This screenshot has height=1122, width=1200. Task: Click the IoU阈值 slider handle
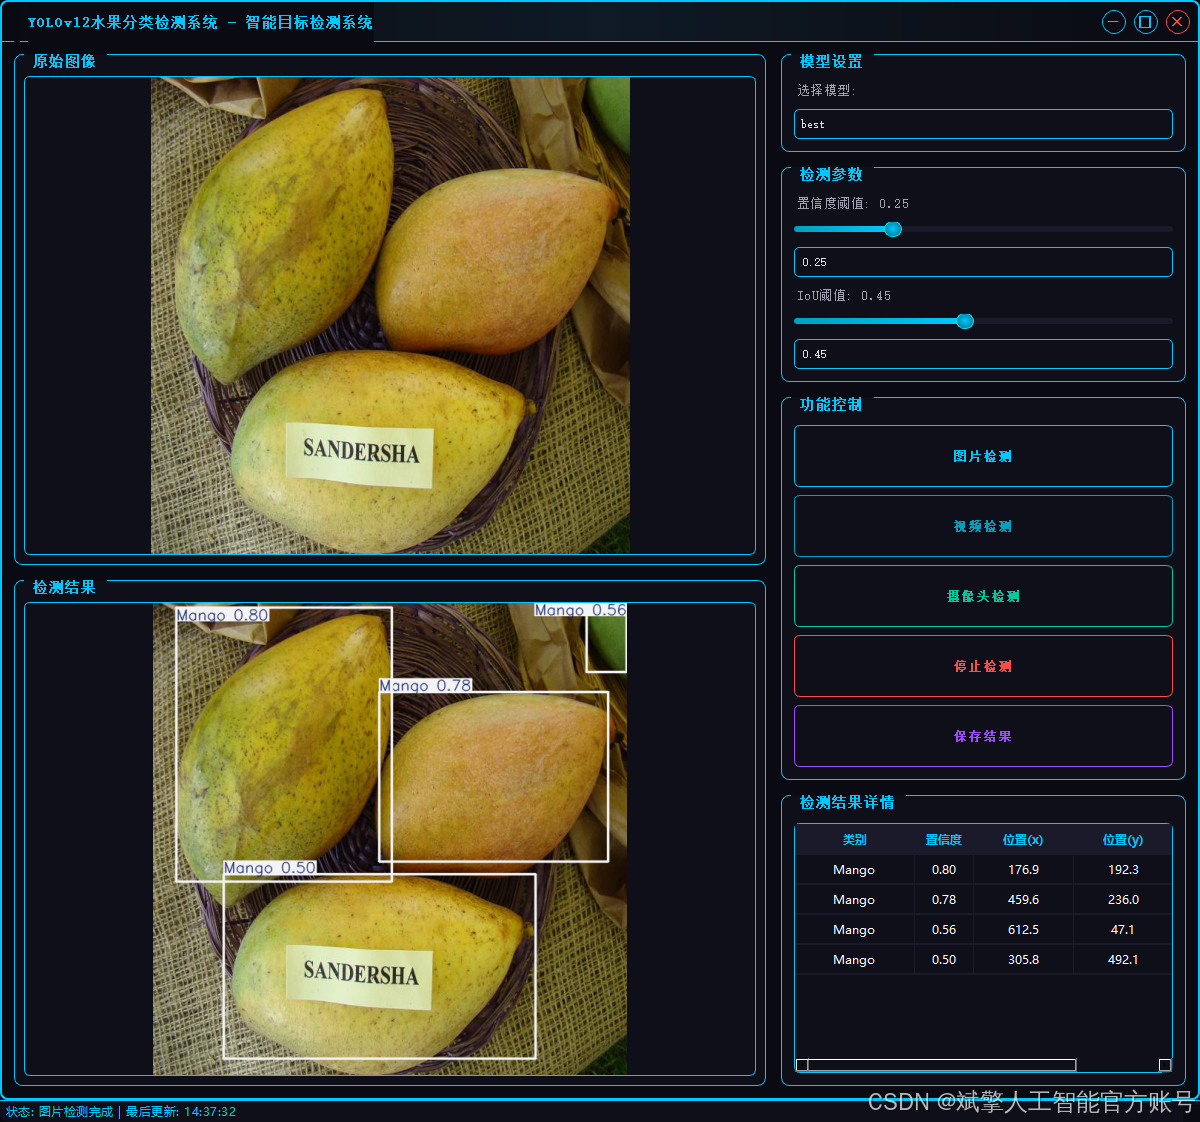965,321
